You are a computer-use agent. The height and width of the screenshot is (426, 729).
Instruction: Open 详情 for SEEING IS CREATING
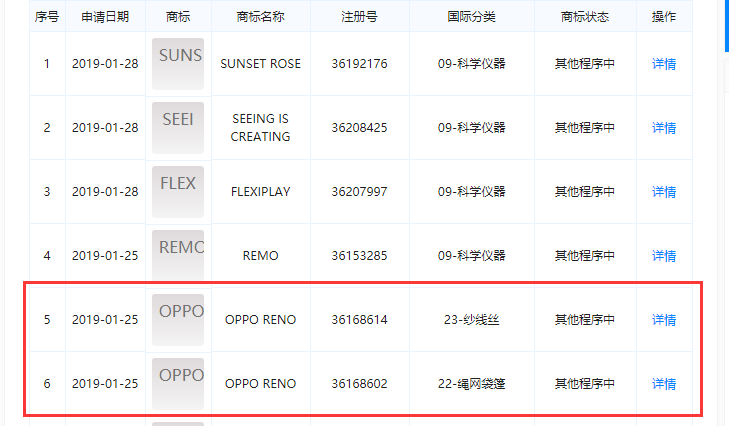[663, 128]
